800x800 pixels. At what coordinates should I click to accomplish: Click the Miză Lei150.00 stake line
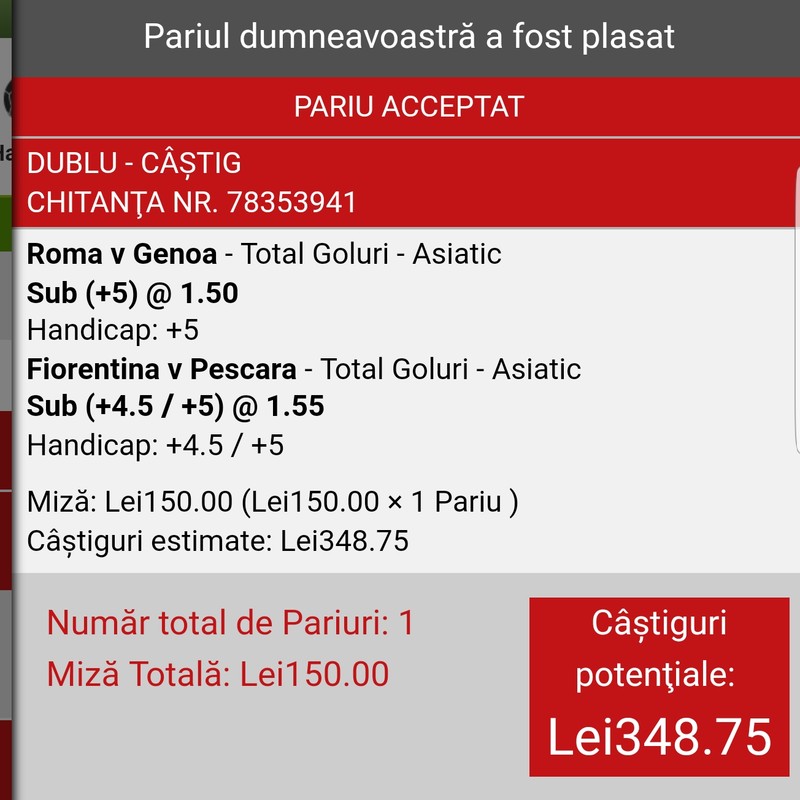[273, 502]
